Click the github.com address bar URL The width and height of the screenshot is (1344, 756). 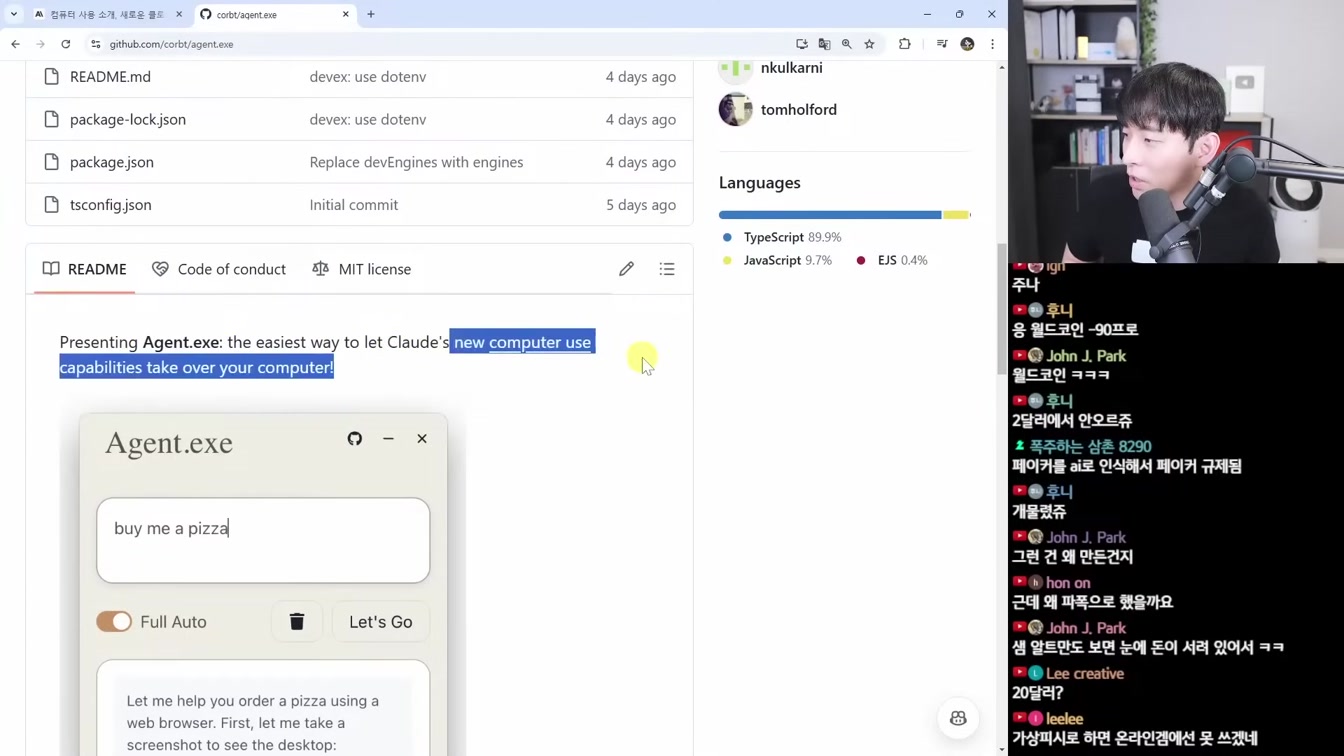[171, 44]
